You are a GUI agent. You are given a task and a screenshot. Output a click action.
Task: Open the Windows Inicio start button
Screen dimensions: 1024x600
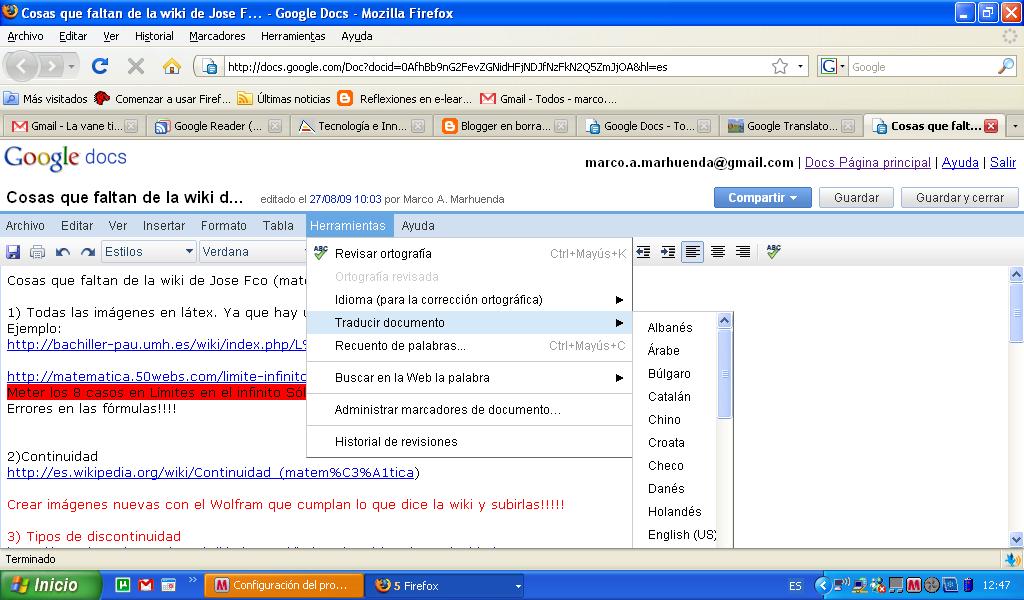[50, 586]
